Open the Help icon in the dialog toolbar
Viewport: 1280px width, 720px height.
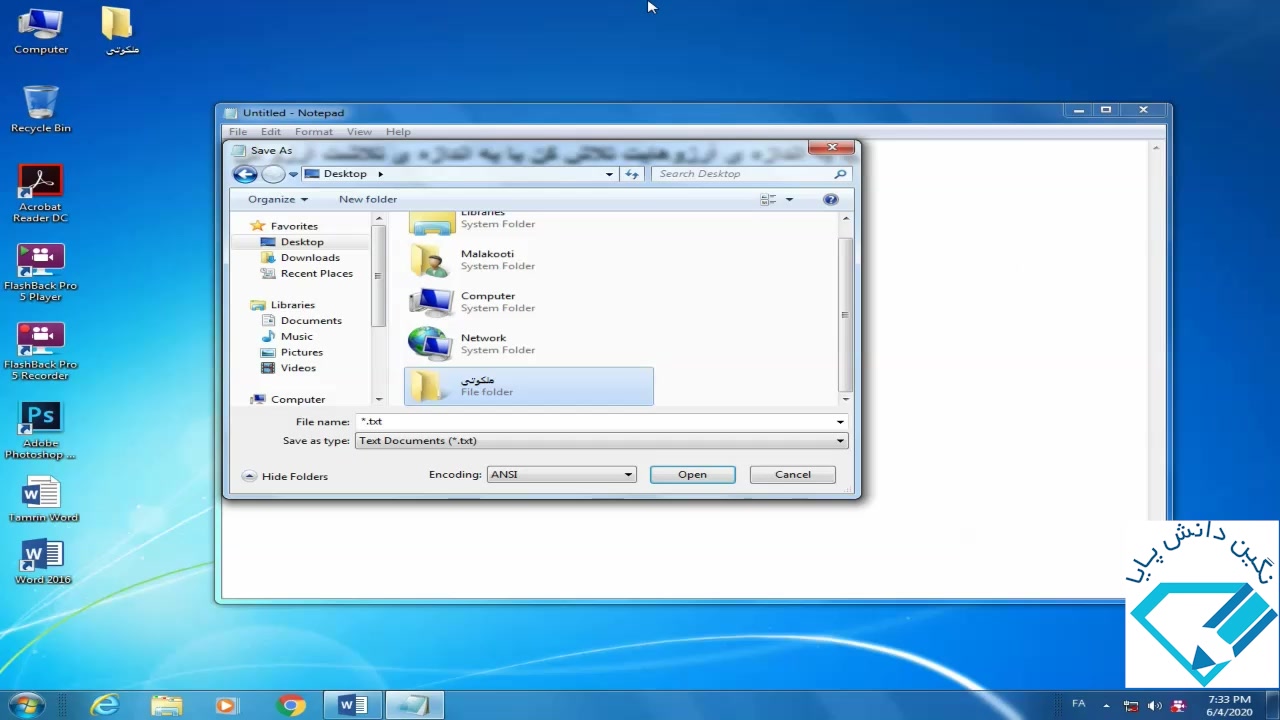tap(830, 199)
